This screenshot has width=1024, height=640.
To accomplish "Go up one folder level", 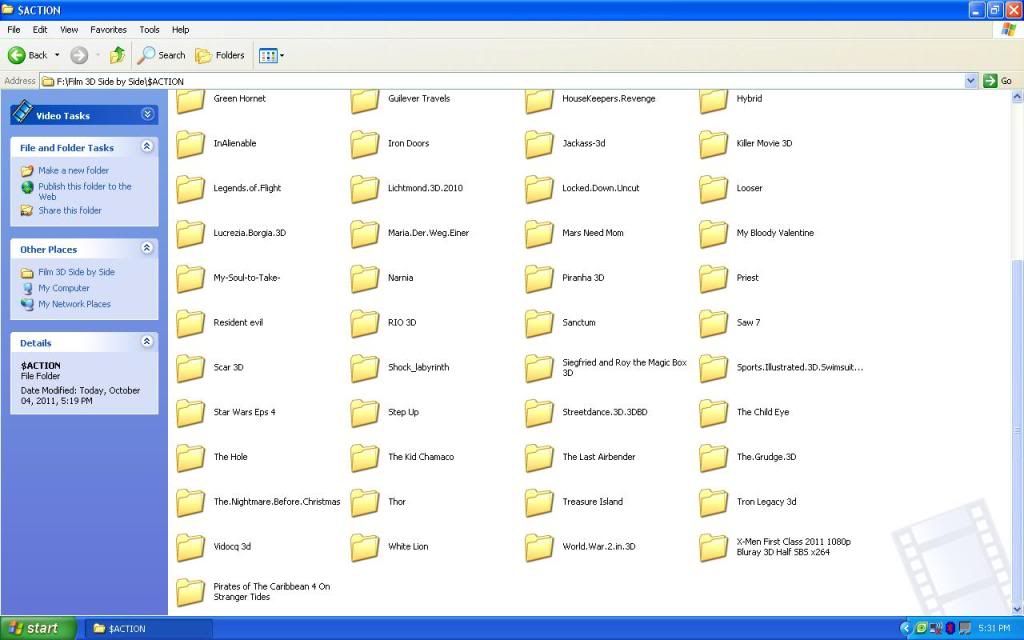I will 118,56.
